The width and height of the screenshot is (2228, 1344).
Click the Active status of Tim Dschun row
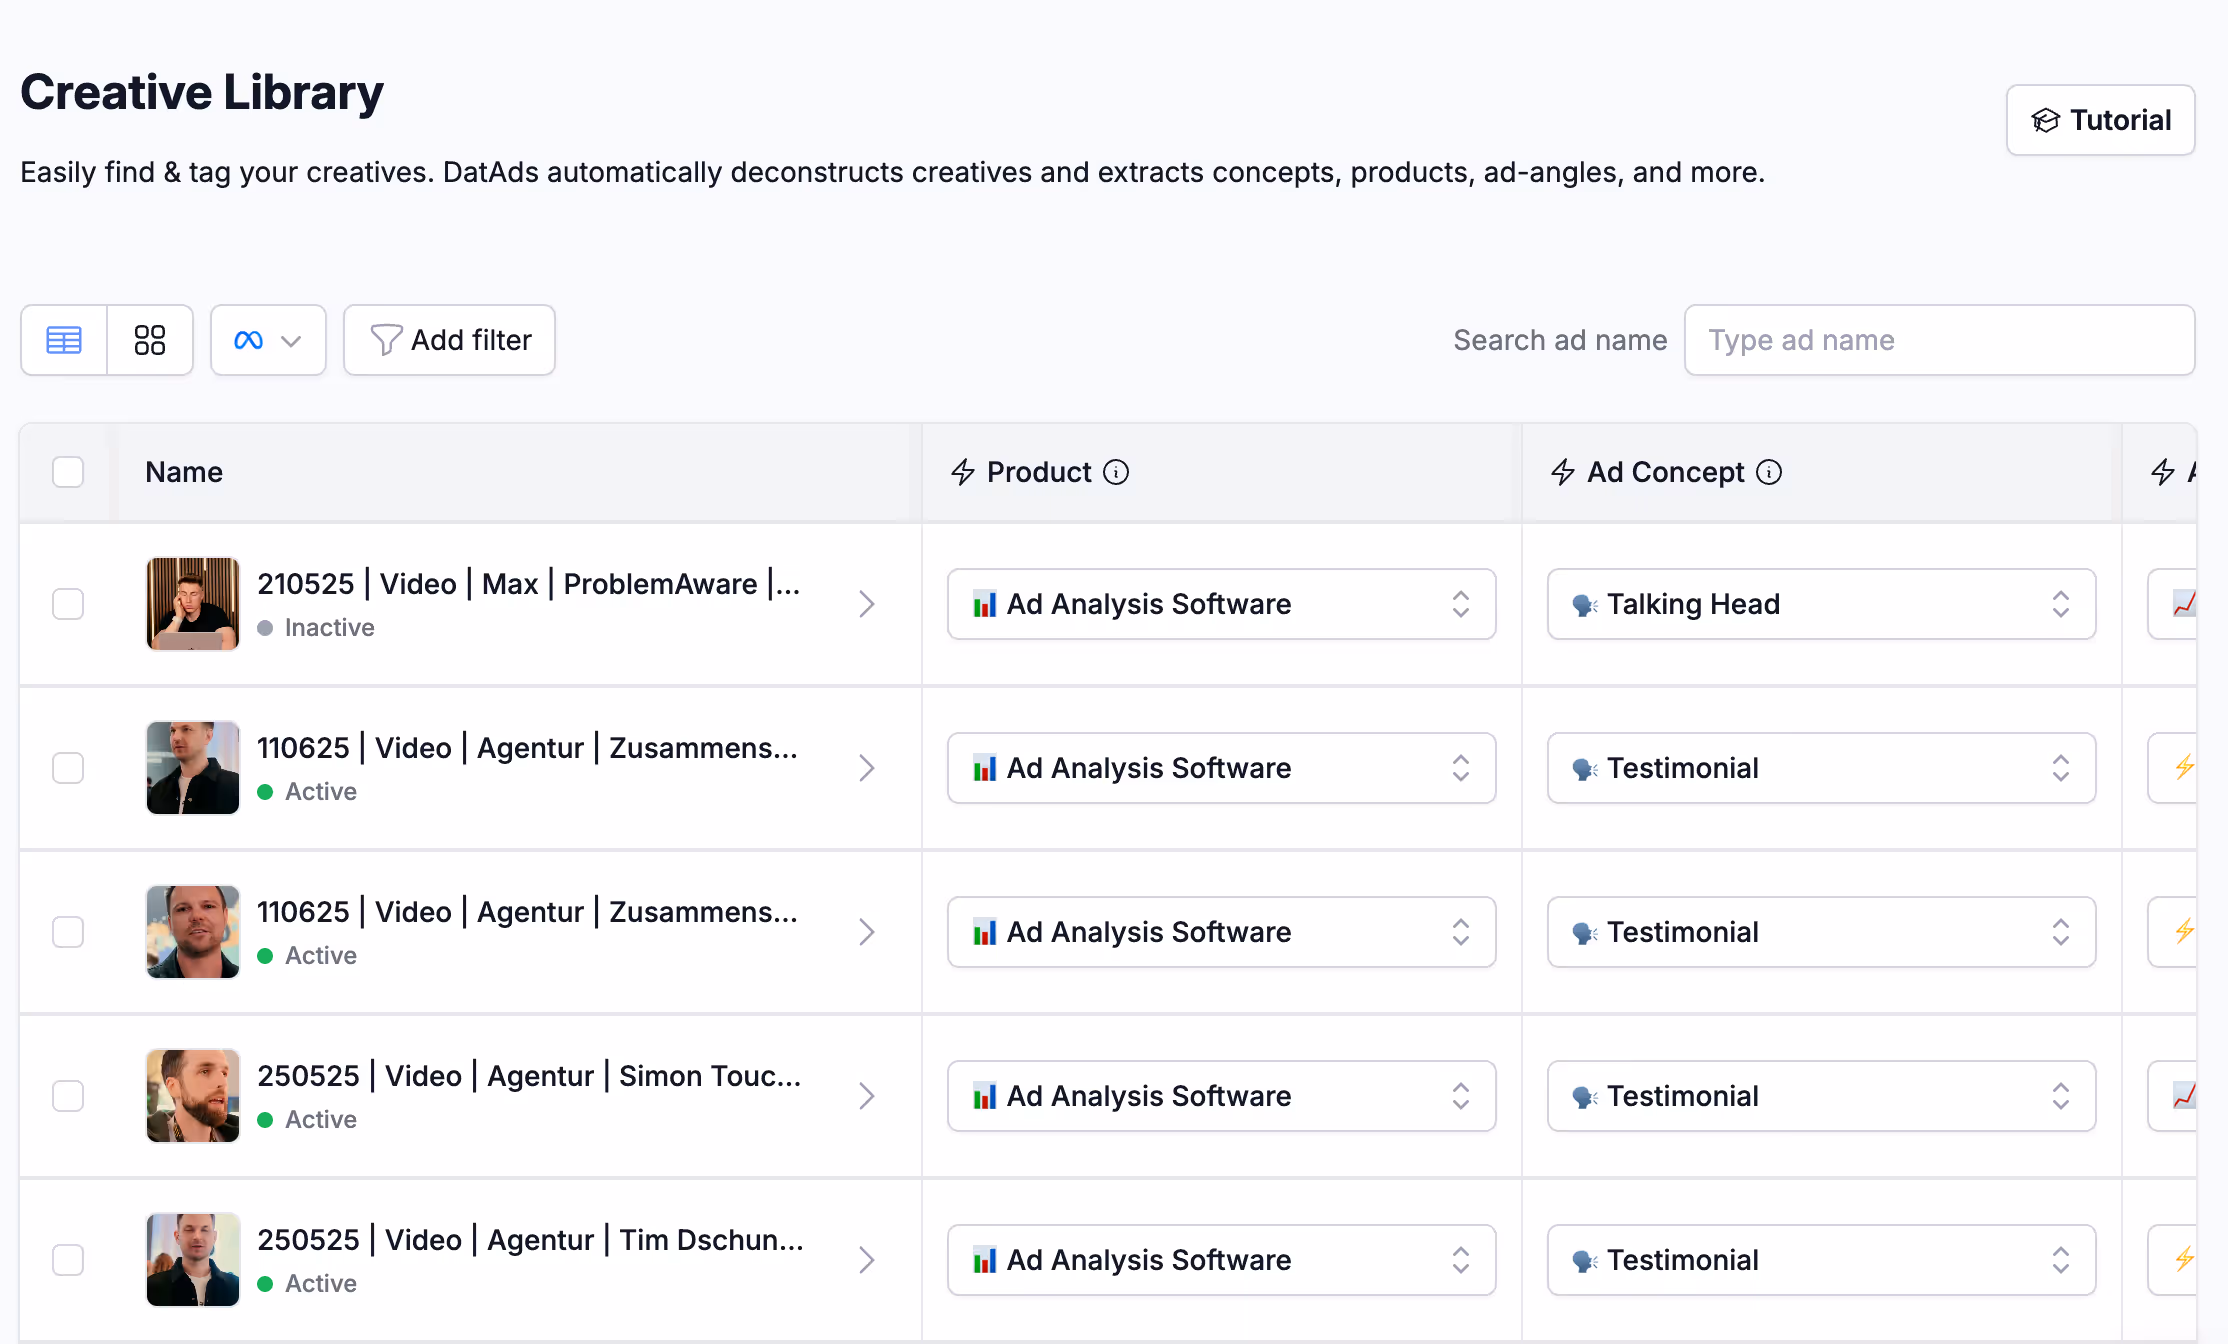(x=321, y=1284)
